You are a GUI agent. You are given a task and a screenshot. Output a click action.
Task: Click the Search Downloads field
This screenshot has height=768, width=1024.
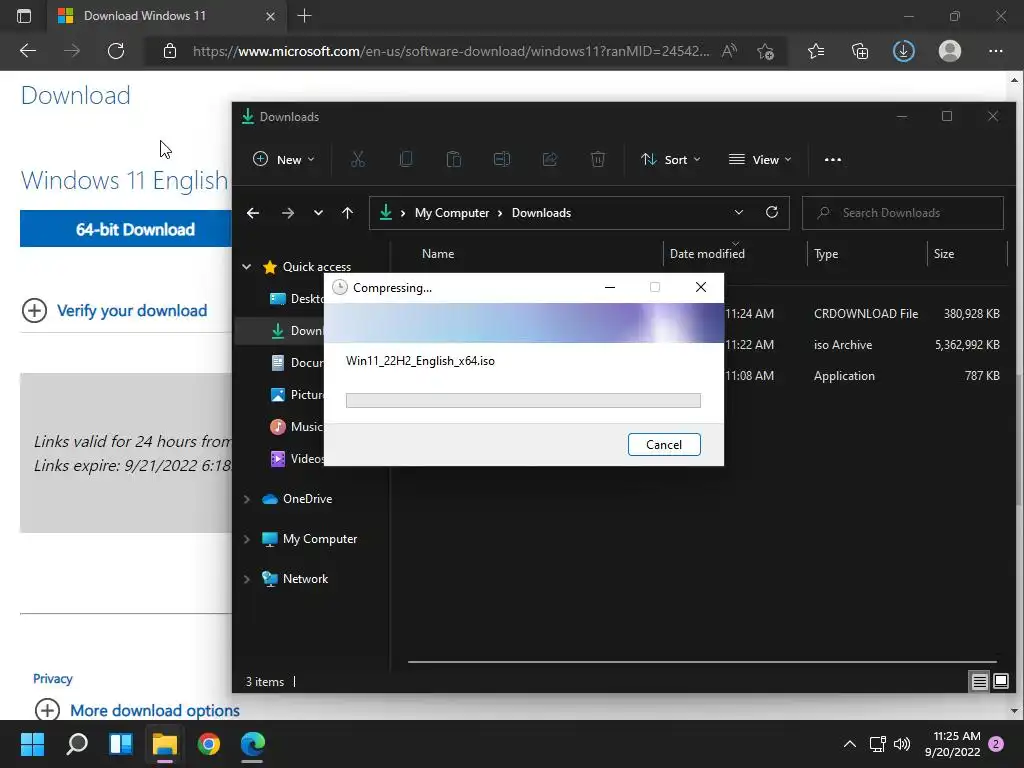pyautogui.click(x=903, y=213)
